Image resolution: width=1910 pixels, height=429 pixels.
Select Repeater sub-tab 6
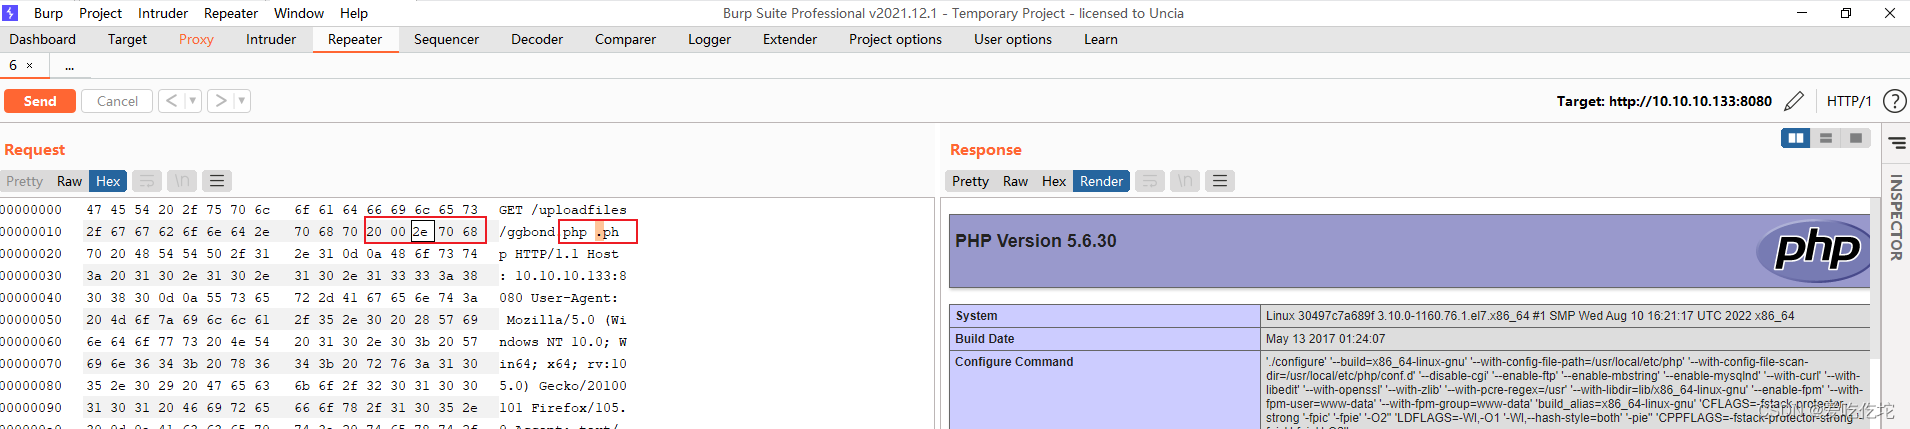coord(14,65)
